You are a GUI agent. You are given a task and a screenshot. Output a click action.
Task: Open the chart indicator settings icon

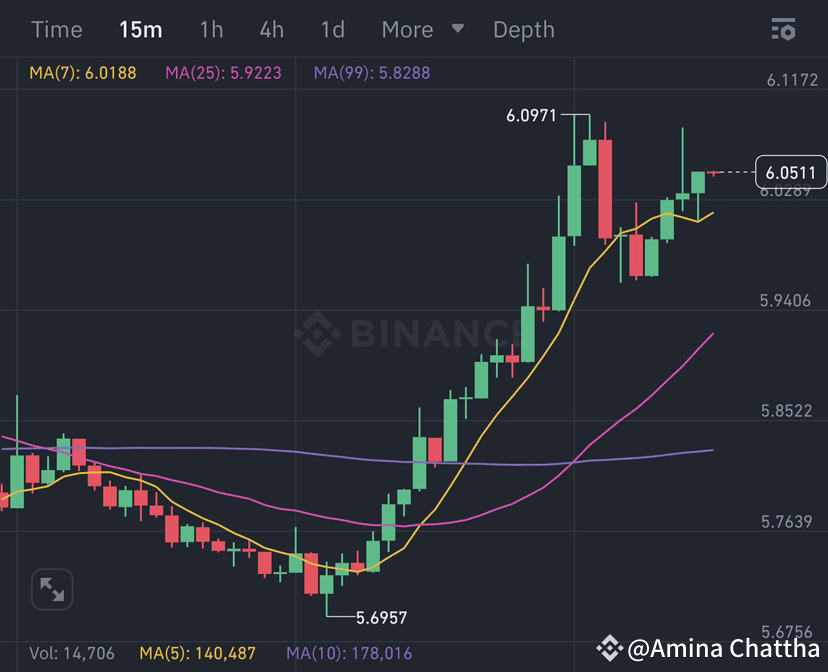pos(784,30)
